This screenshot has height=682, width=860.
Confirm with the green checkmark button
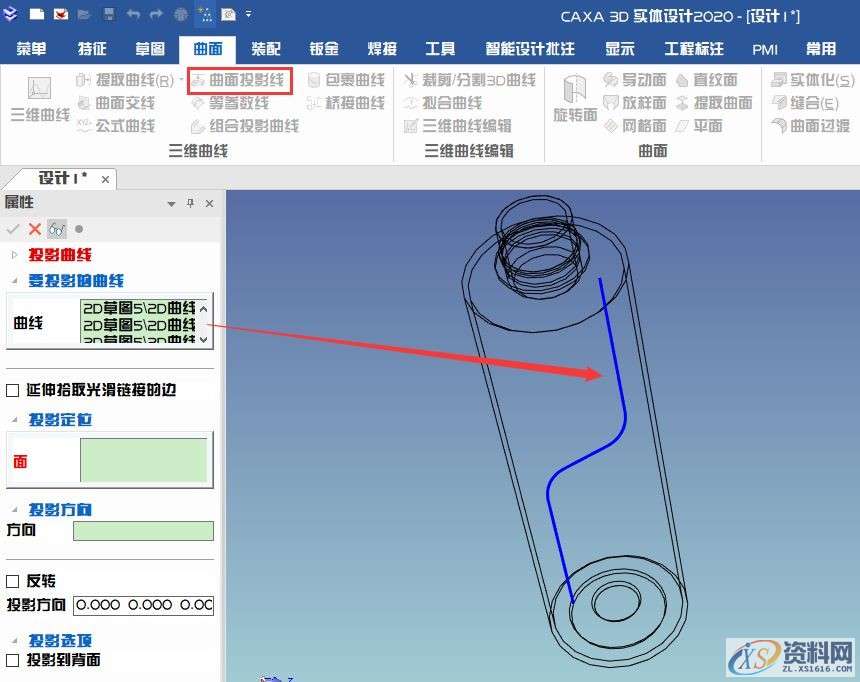click(13, 228)
